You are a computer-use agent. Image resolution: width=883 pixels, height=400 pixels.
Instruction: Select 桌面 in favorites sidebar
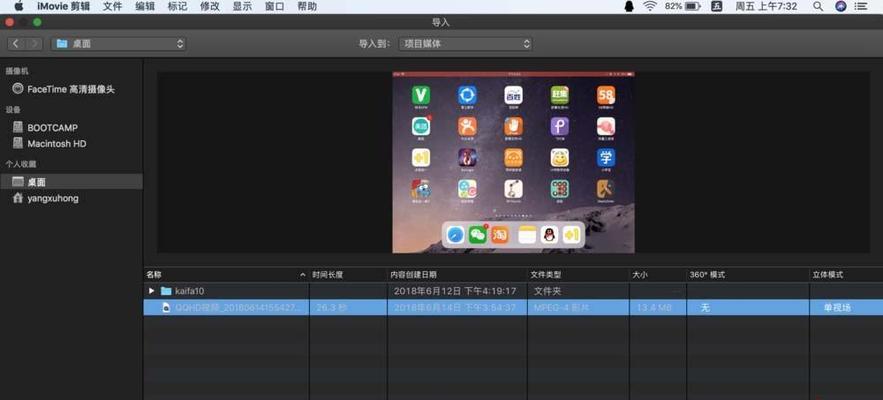pos(71,181)
